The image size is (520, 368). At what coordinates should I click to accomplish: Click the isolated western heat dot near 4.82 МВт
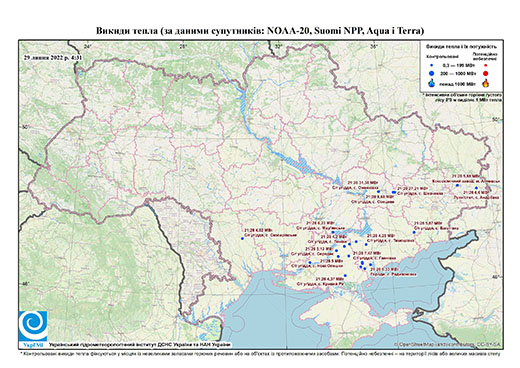(x=242, y=238)
